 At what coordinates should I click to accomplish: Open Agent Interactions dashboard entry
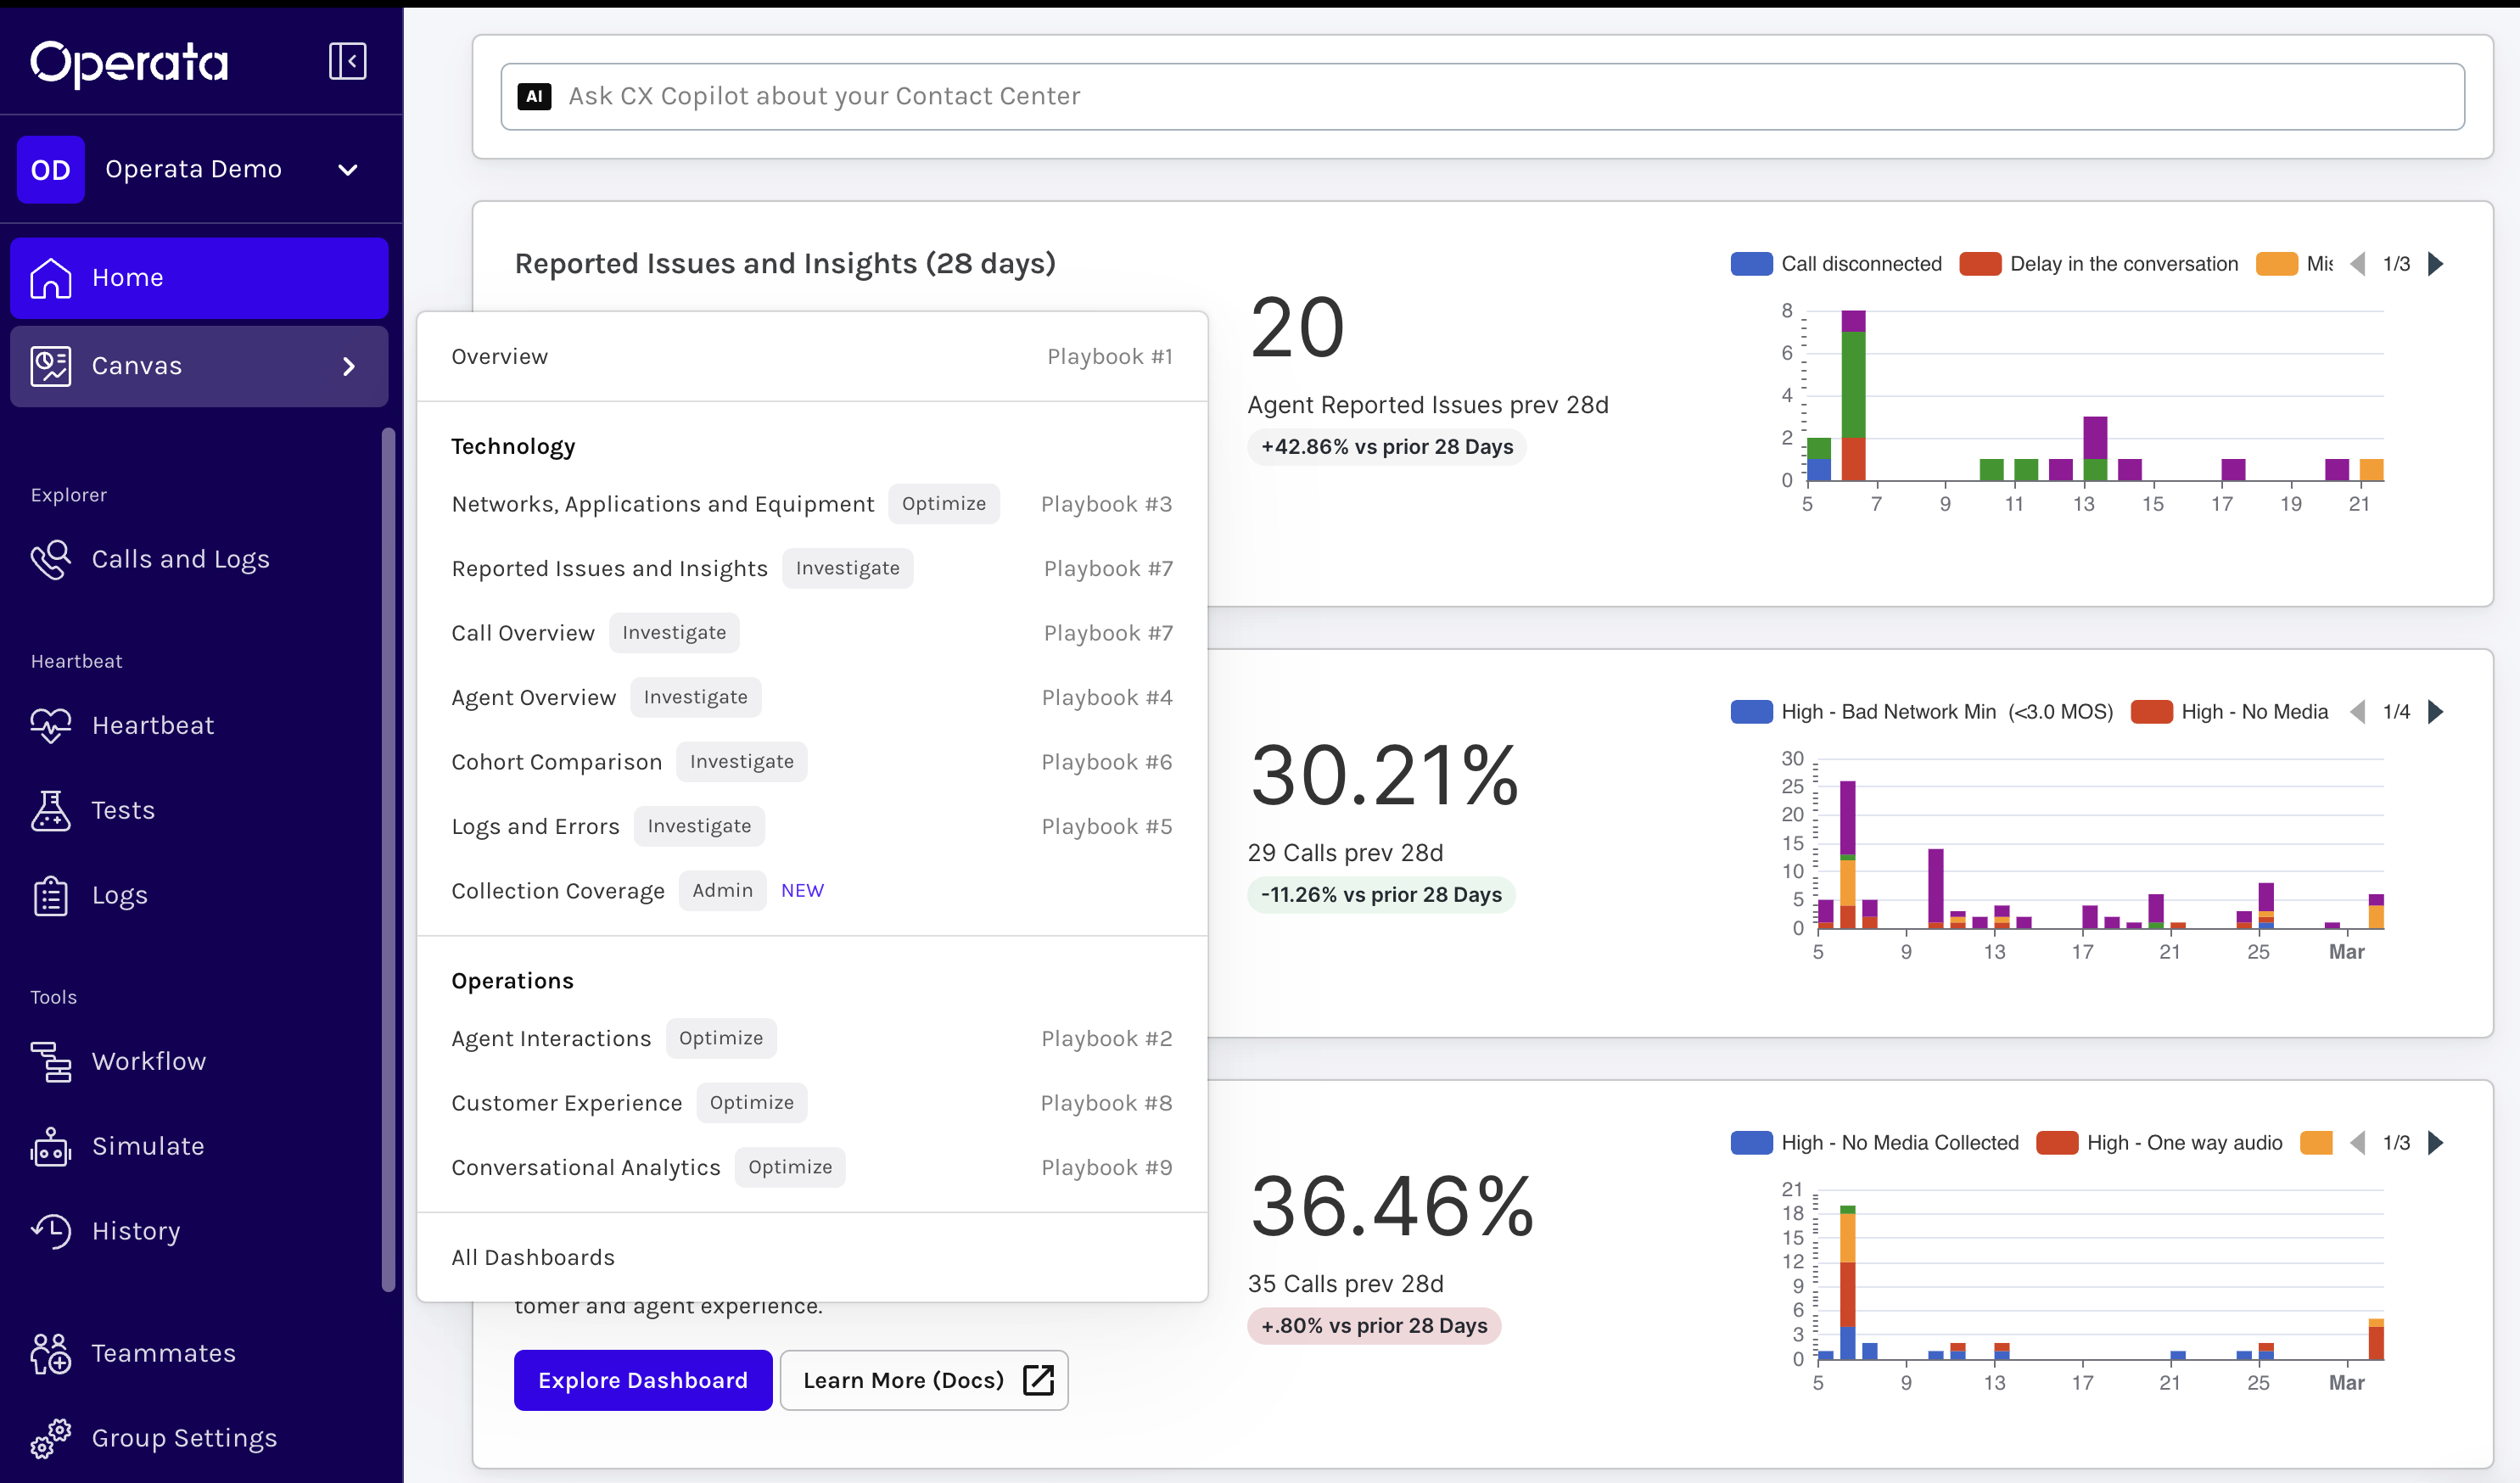(x=812, y=1039)
